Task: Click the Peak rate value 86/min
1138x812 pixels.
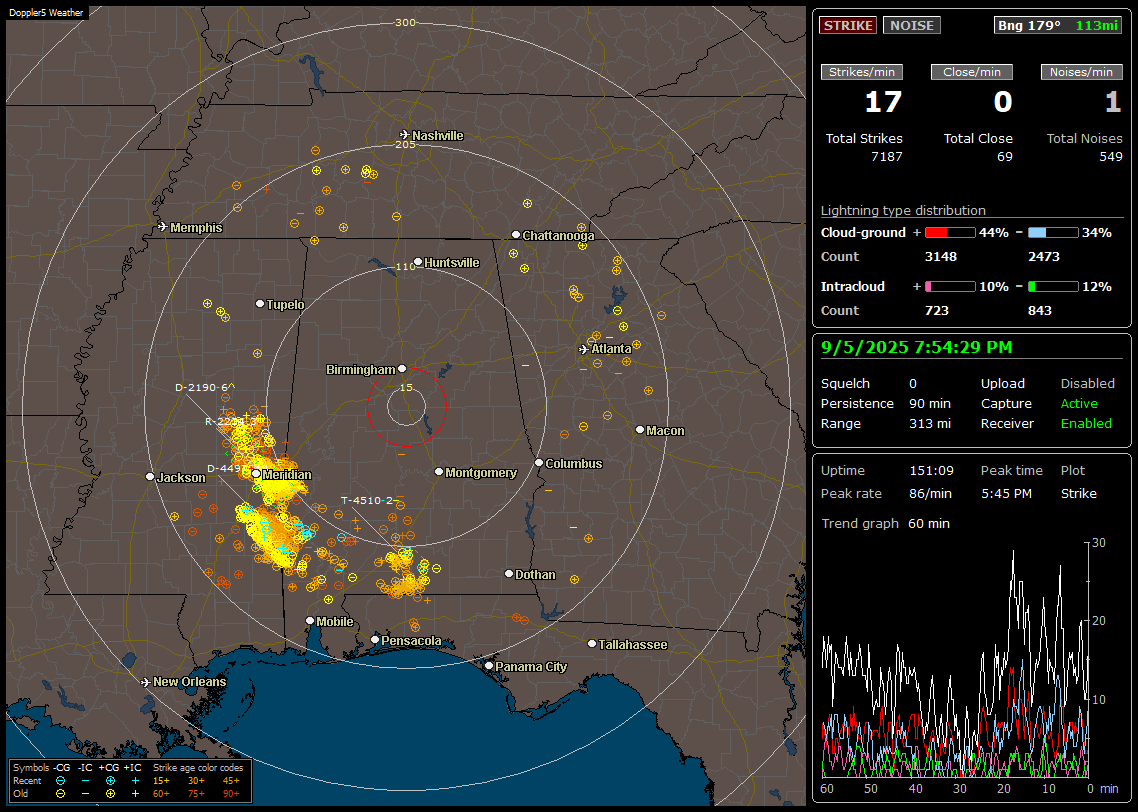Action: pos(932,493)
